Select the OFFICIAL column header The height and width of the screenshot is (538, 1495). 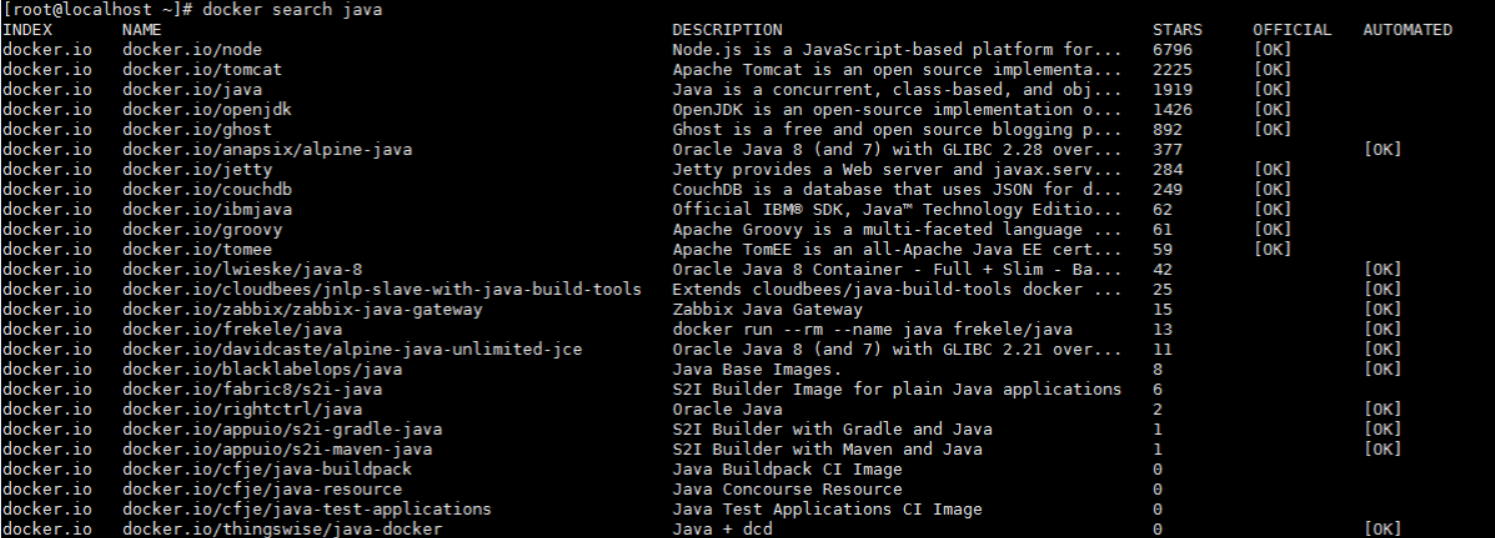pos(1292,29)
